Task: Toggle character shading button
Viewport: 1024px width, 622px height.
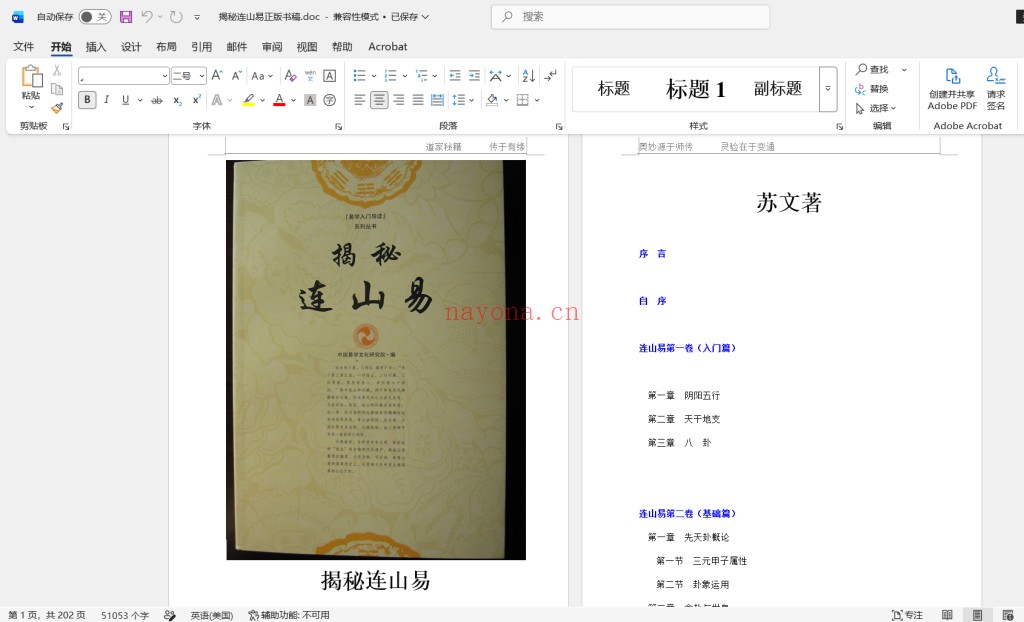Action: click(x=310, y=100)
